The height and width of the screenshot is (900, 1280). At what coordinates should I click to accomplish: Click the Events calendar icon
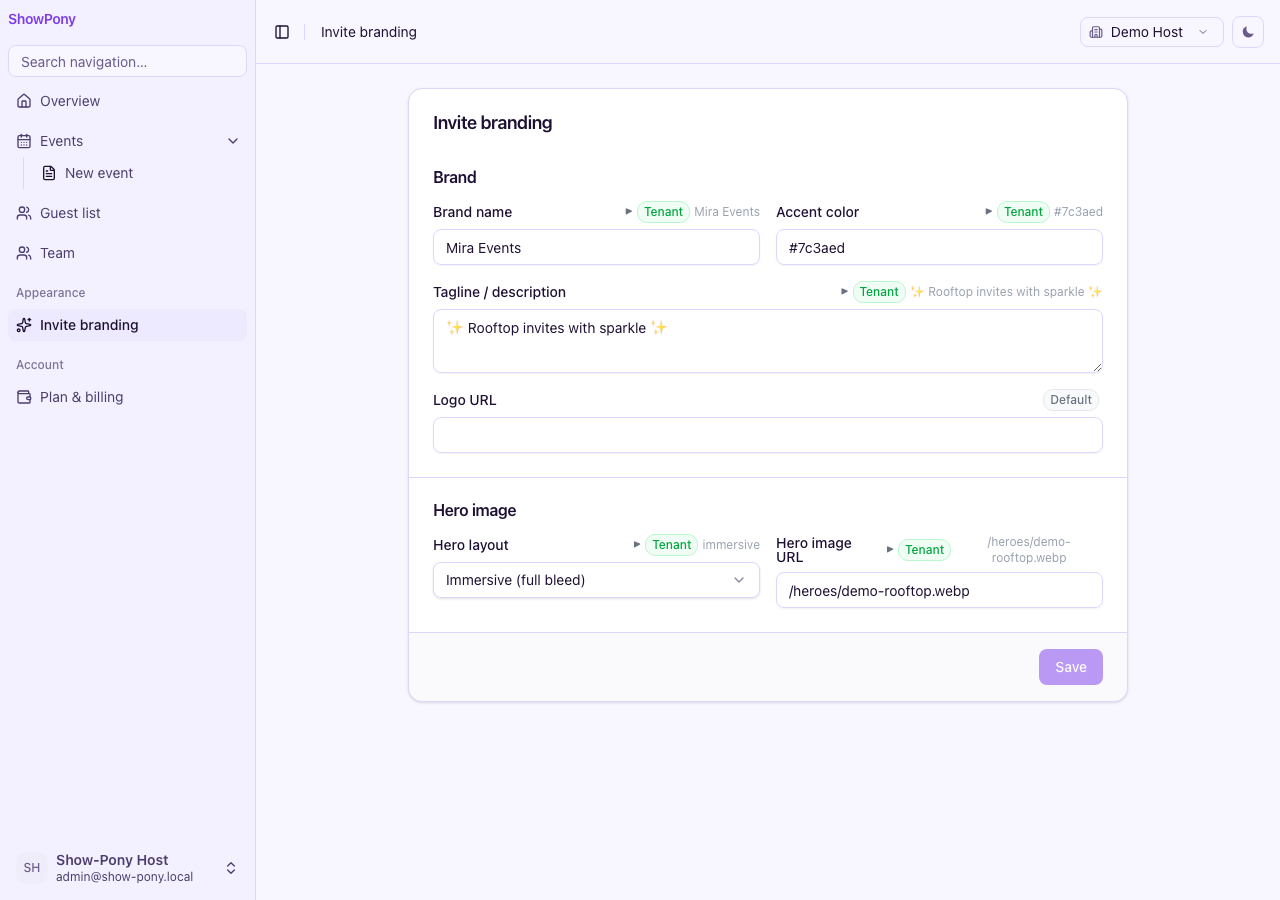tap(24, 141)
